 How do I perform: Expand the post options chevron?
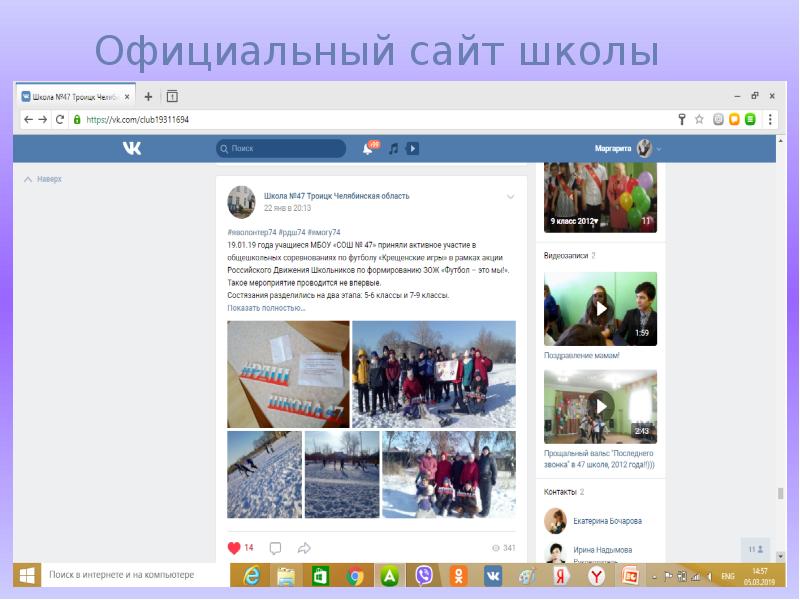point(511,197)
